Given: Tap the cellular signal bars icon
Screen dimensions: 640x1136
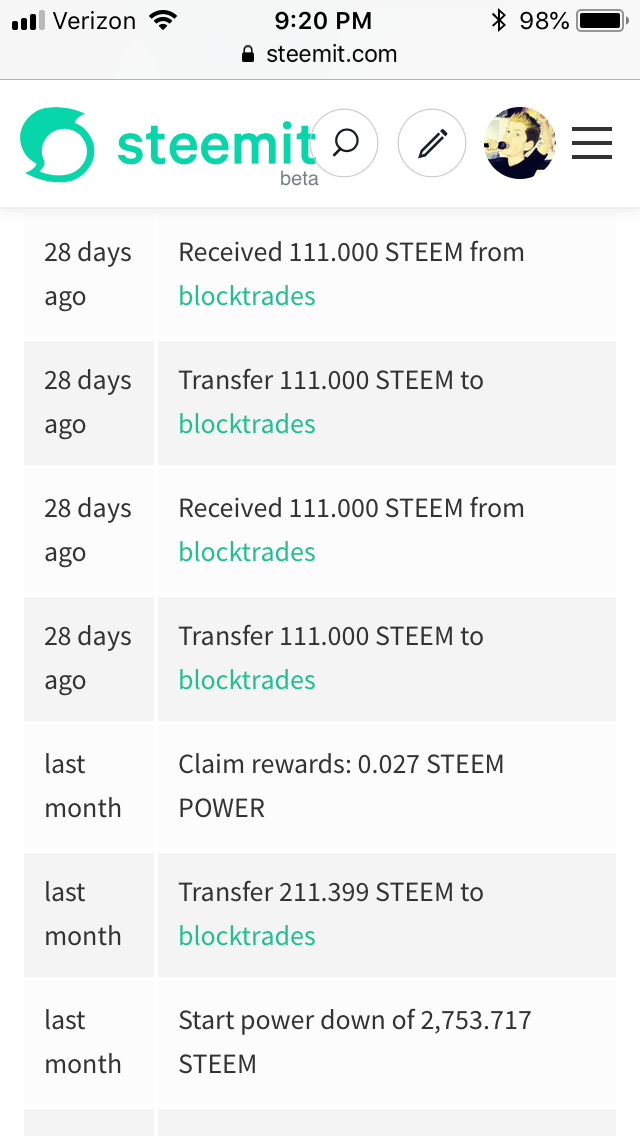Looking at the screenshot, I should pyautogui.click(x=29, y=21).
